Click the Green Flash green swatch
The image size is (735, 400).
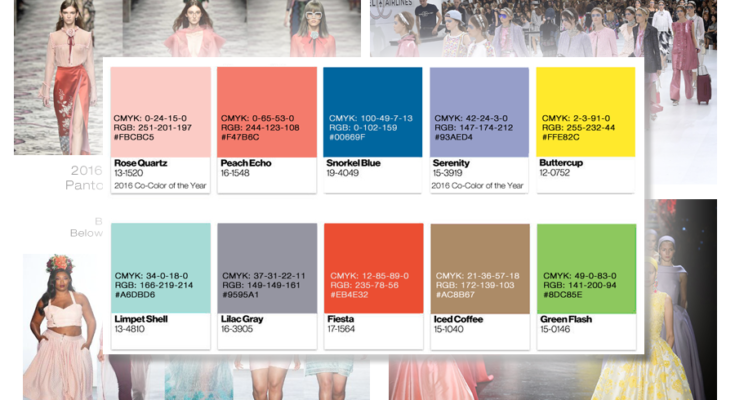click(586, 269)
